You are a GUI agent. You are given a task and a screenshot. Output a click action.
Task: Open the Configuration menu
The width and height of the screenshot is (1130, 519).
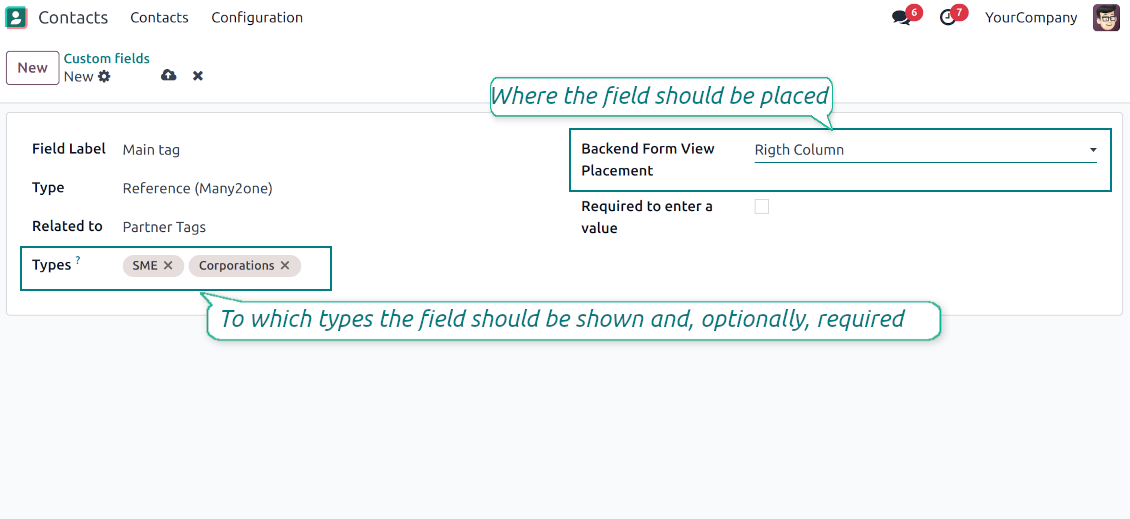(257, 18)
